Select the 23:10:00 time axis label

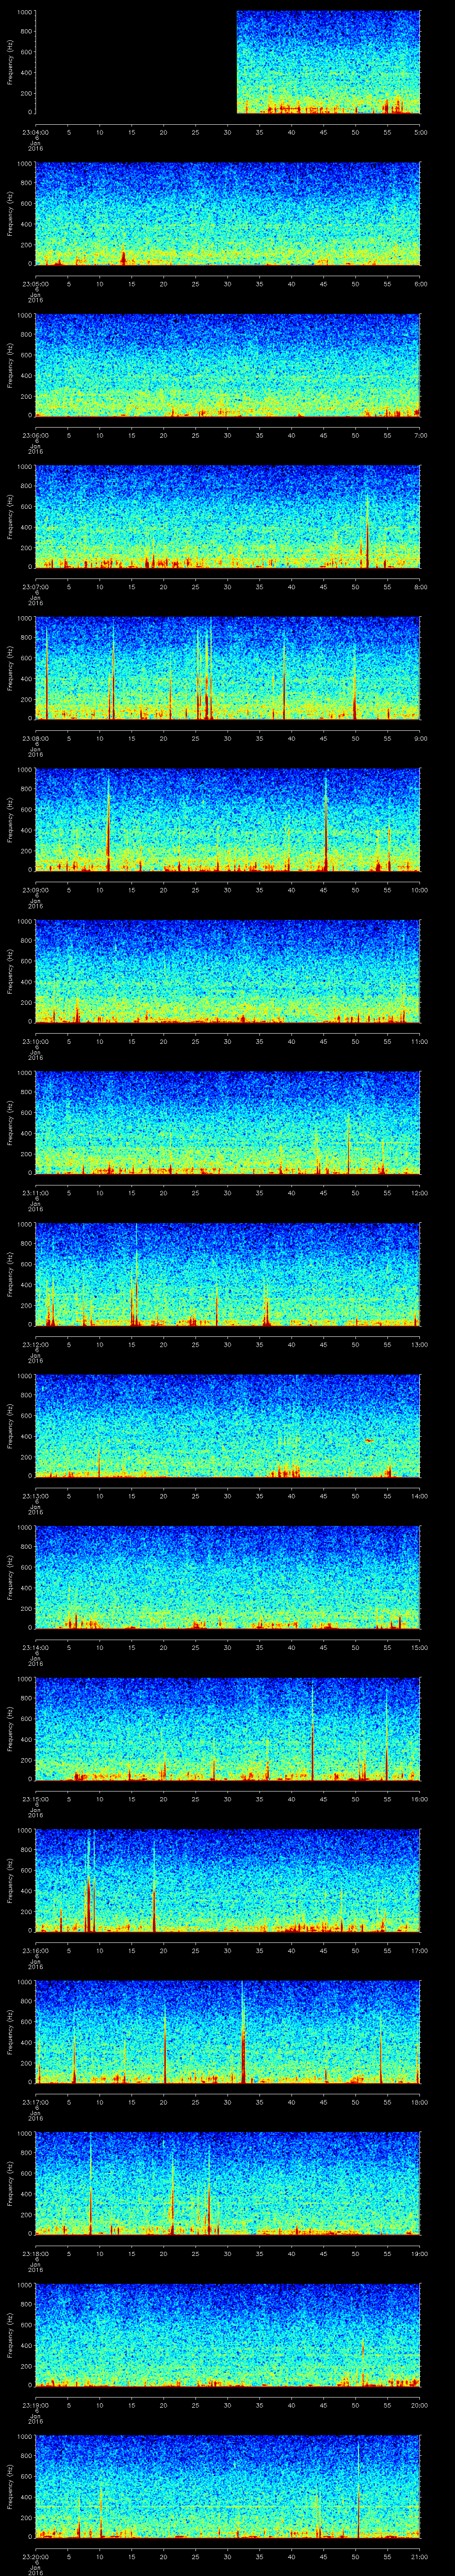pos(35,1041)
